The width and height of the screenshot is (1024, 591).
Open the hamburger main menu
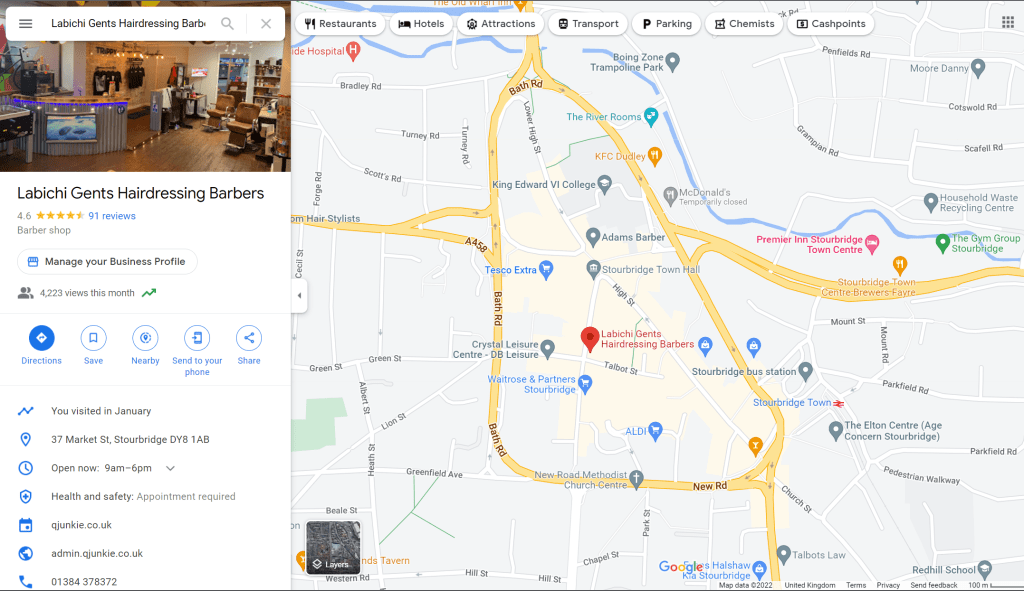coord(25,24)
